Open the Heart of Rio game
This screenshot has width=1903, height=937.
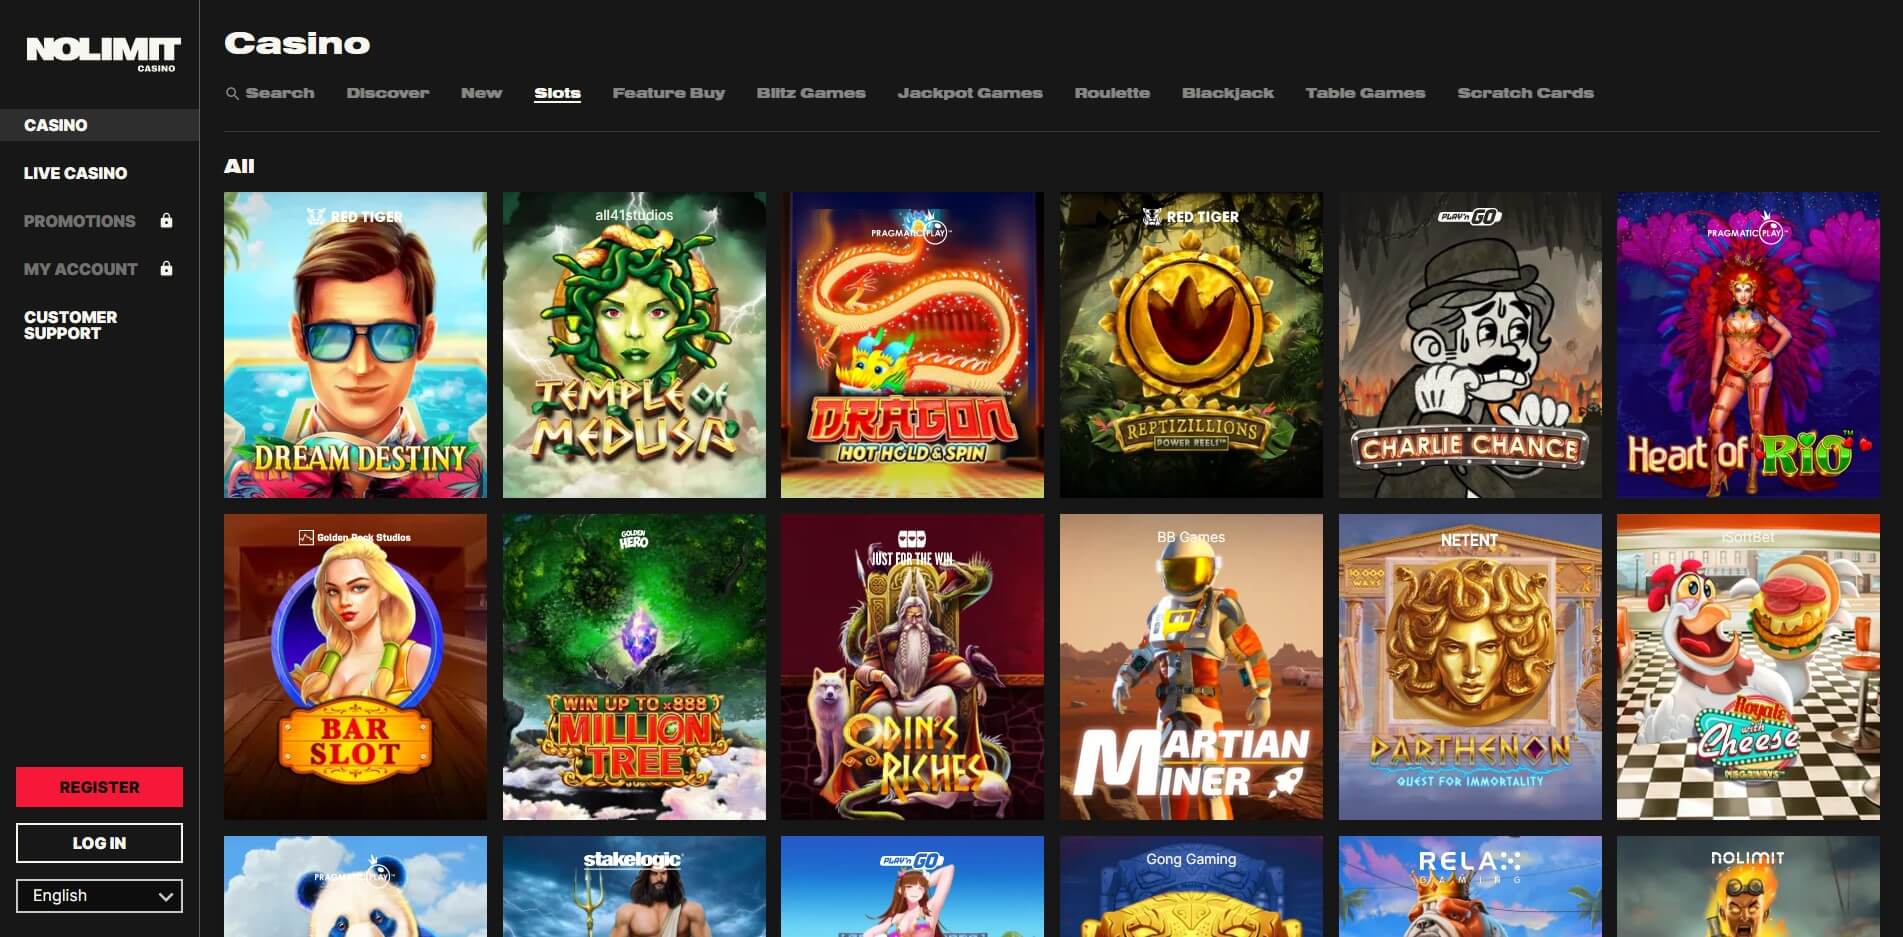(x=1748, y=345)
